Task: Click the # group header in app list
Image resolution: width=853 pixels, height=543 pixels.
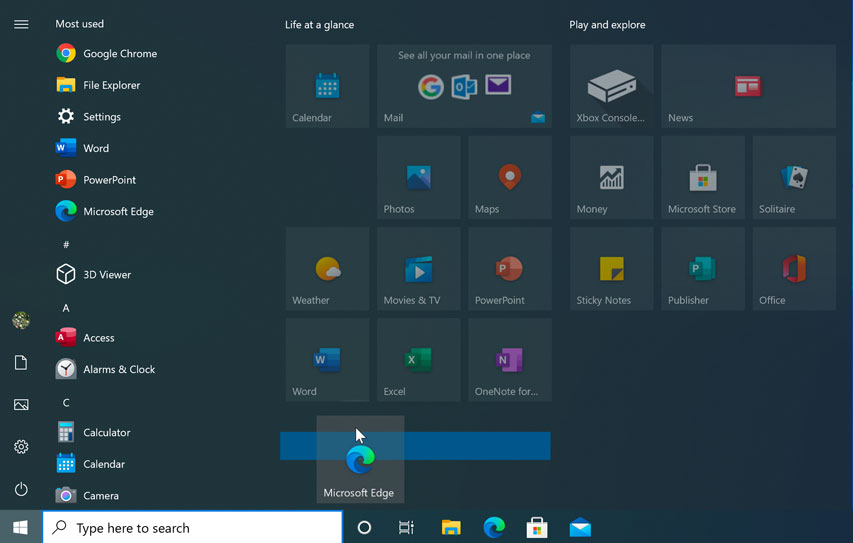Action: [x=66, y=244]
